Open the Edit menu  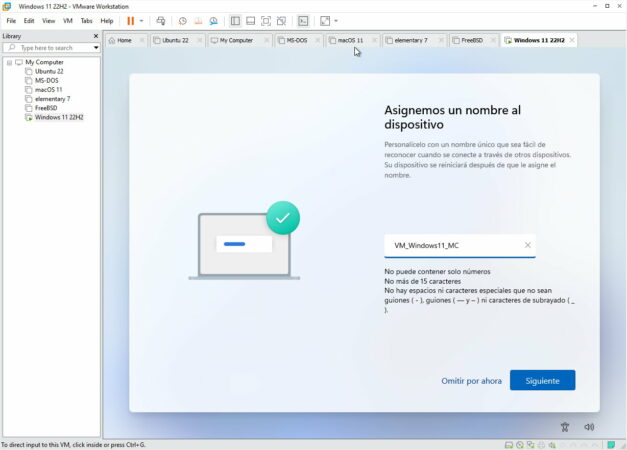(x=29, y=21)
